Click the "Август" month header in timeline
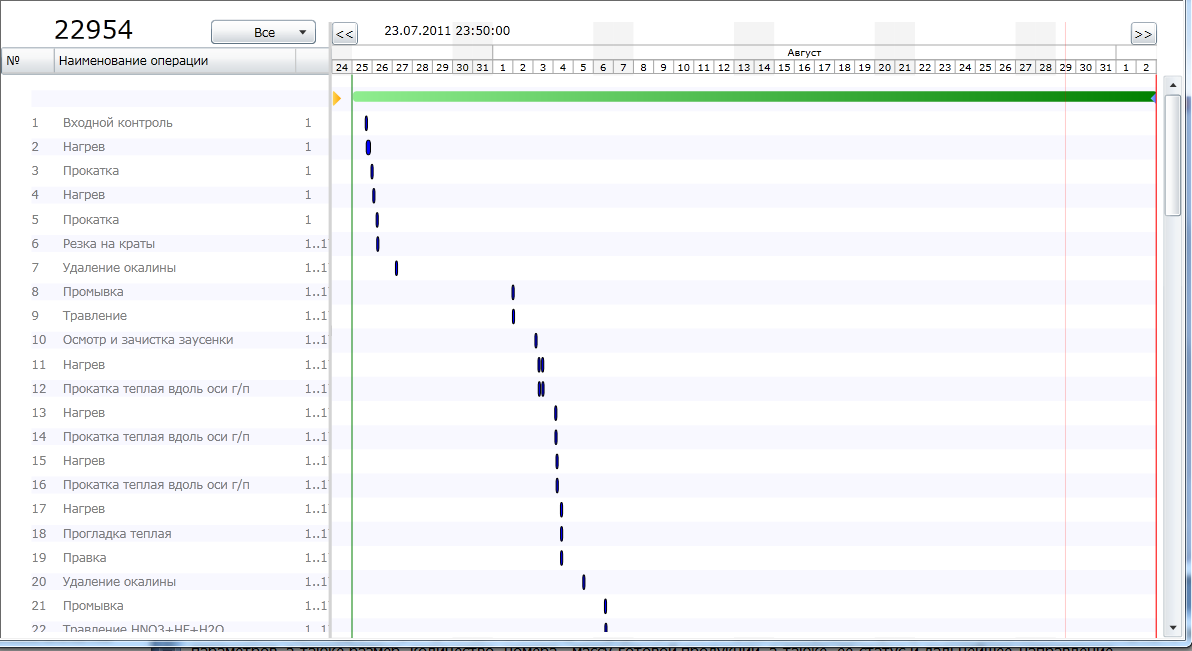 [804, 51]
